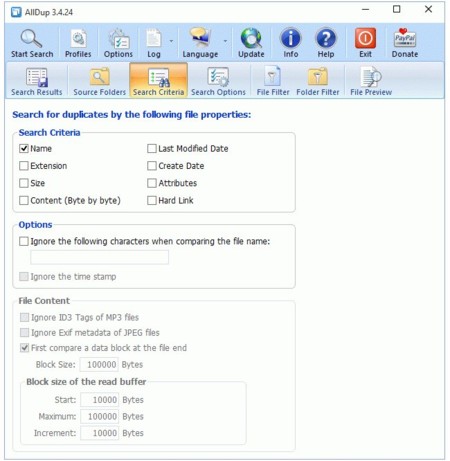The width and height of the screenshot is (450, 461).
Task: Click the ignore characters text field
Action: point(99,257)
